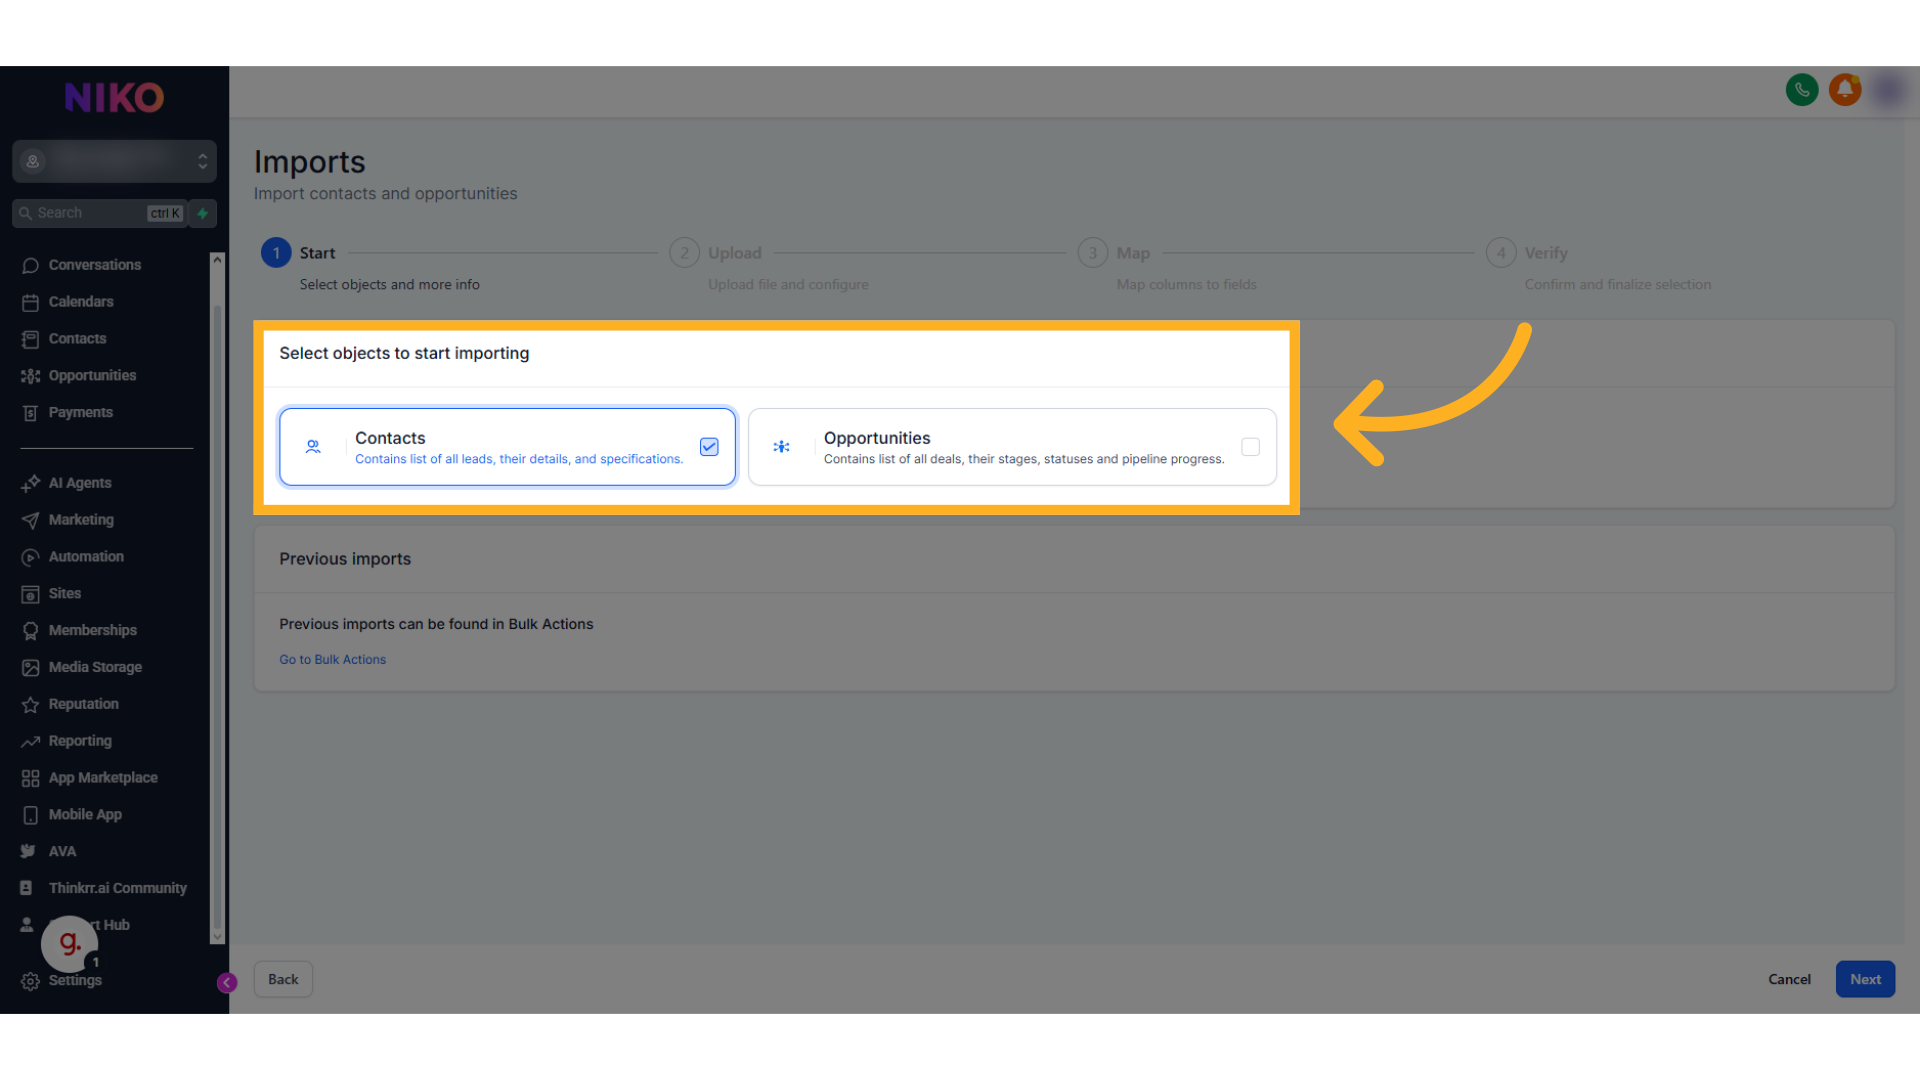Click the Next button
This screenshot has height=1080, width=1920.
pyautogui.click(x=1864, y=979)
